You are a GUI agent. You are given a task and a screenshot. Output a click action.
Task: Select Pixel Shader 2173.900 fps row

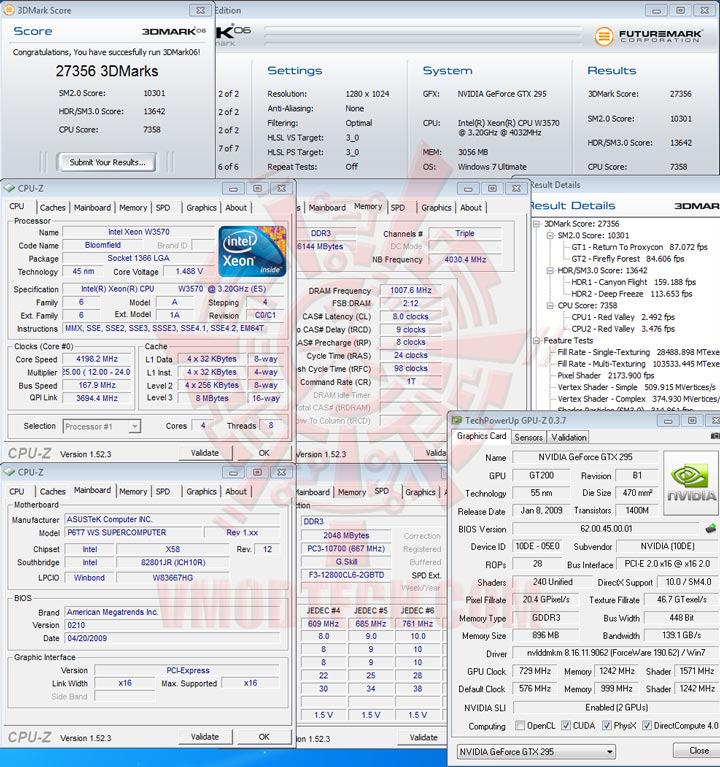point(606,375)
